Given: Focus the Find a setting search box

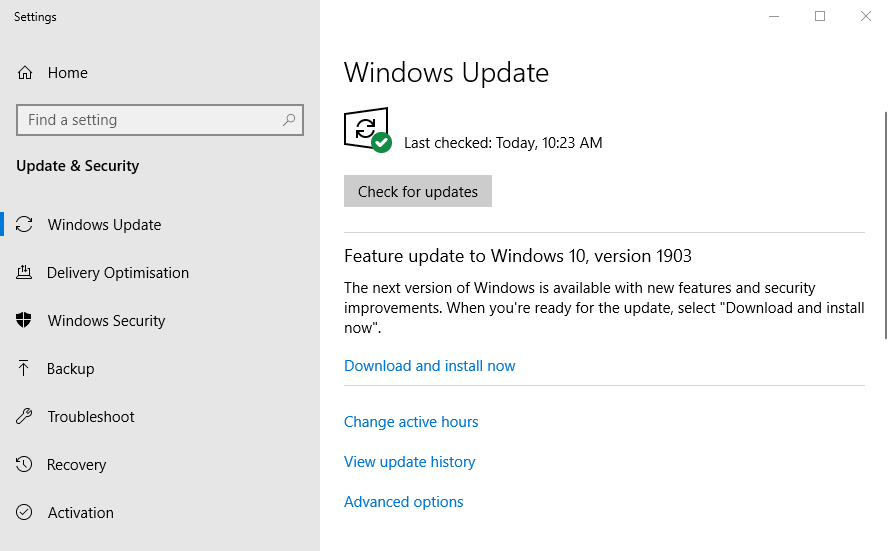Looking at the screenshot, I should 160,120.
